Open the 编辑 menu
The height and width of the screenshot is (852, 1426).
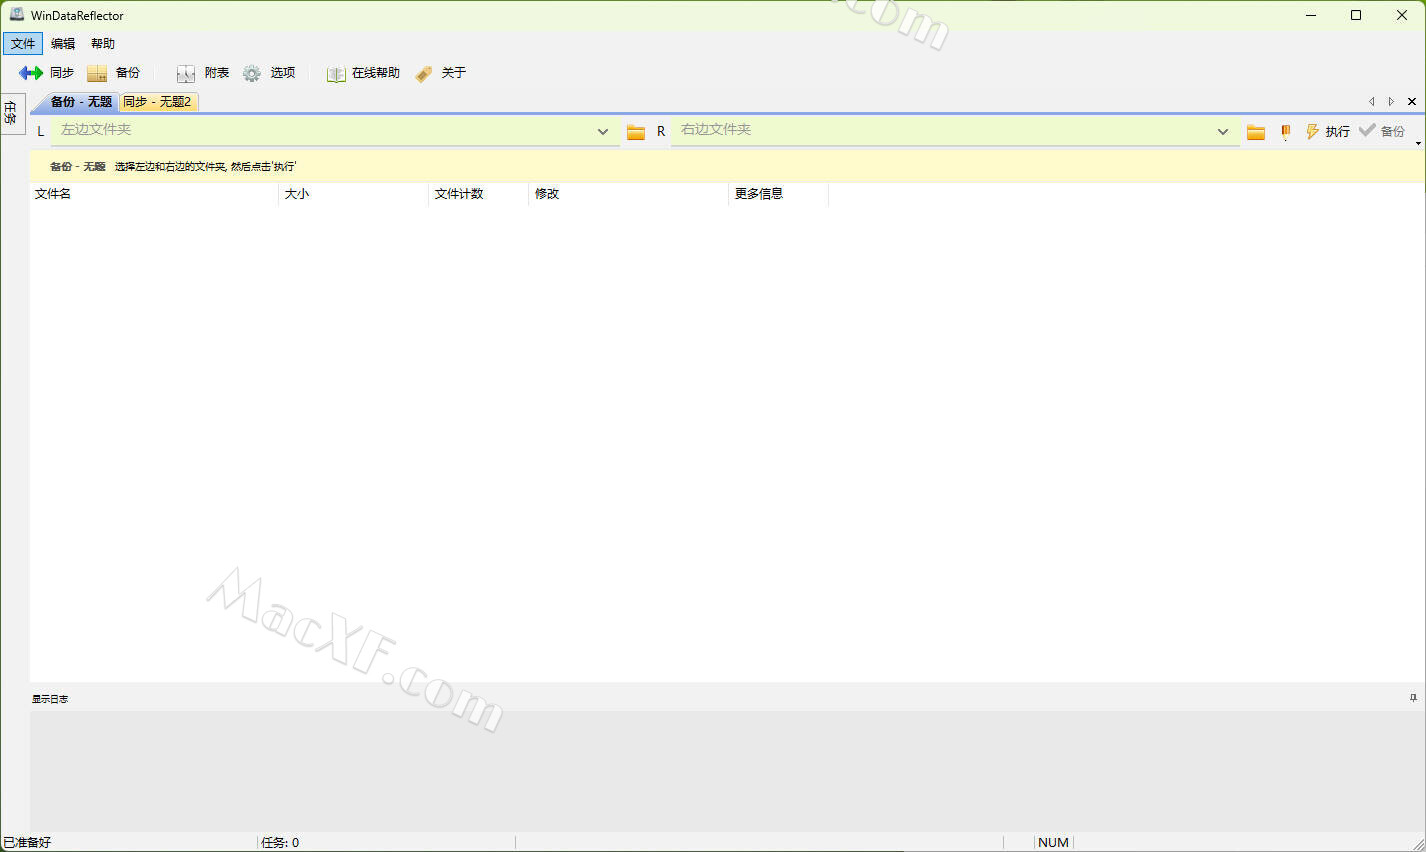click(63, 44)
